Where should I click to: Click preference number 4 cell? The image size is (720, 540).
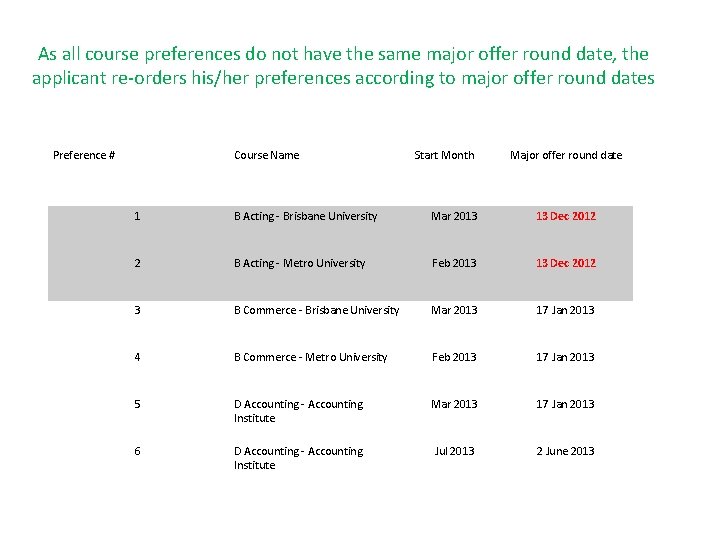pos(138,357)
